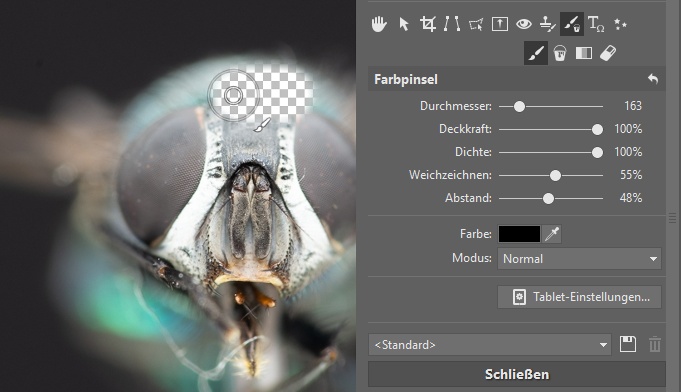Expand the <Standard> preset dropdown
Screen dimensions: 681x392
pyautogui.click(x=490, y=345)
